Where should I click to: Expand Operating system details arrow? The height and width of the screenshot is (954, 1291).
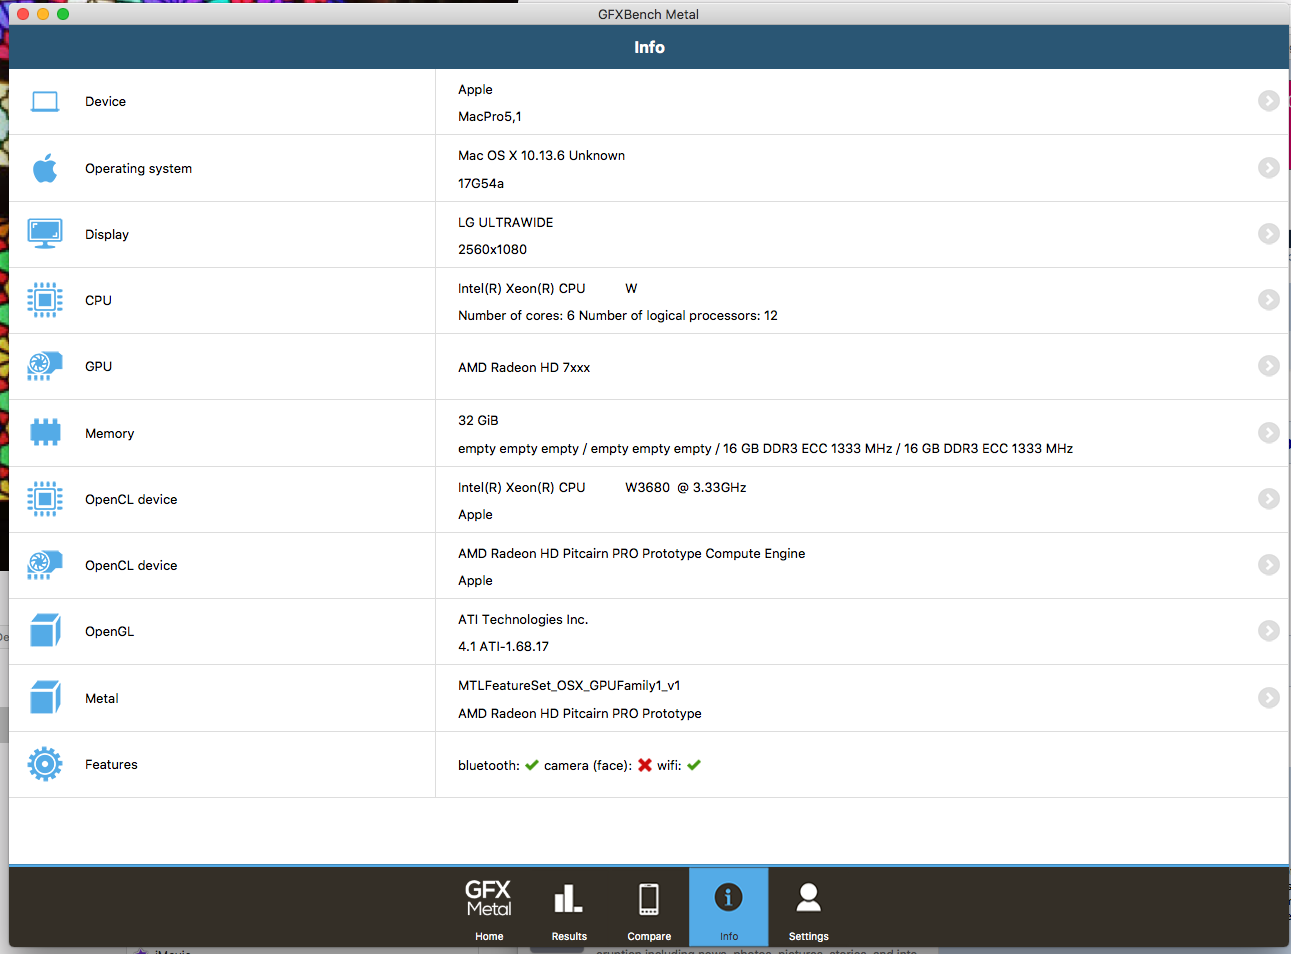click(1269, 168)
